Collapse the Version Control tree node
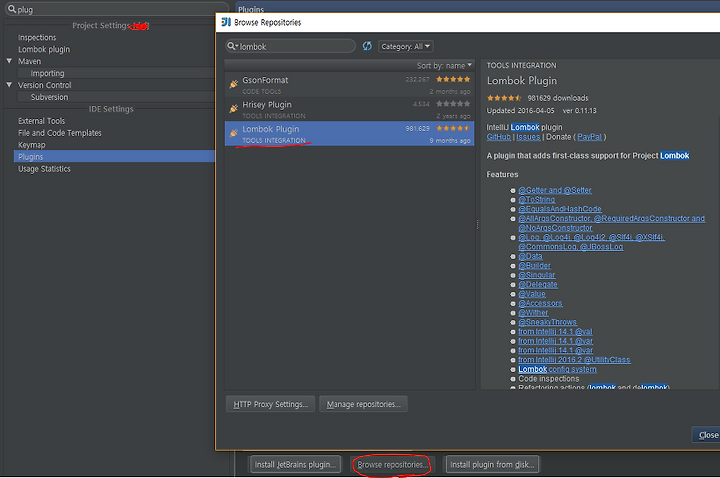 [x=9, y=84]
